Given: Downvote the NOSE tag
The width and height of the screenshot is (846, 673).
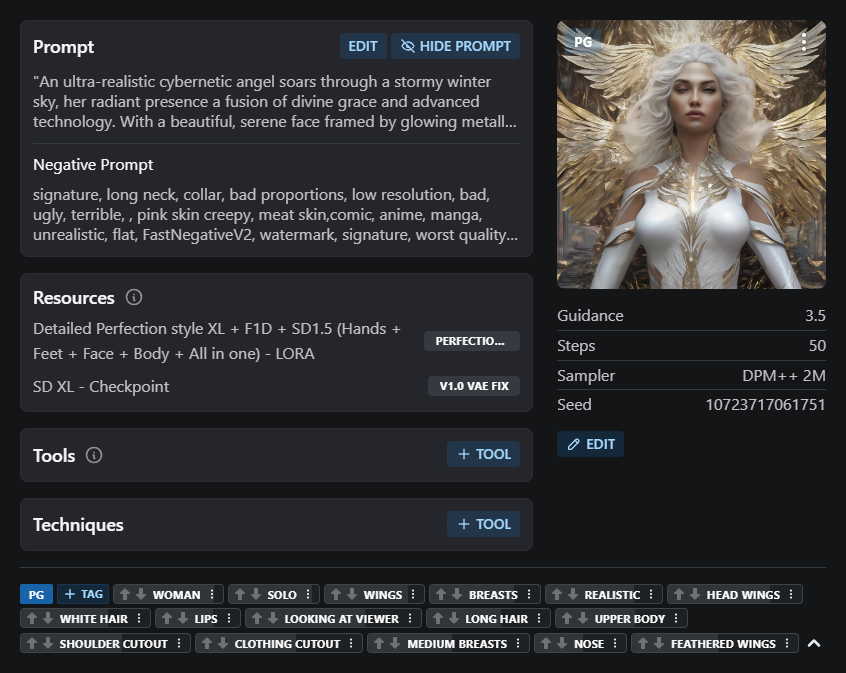Looking at the screenshot, I should pos(562,643).
